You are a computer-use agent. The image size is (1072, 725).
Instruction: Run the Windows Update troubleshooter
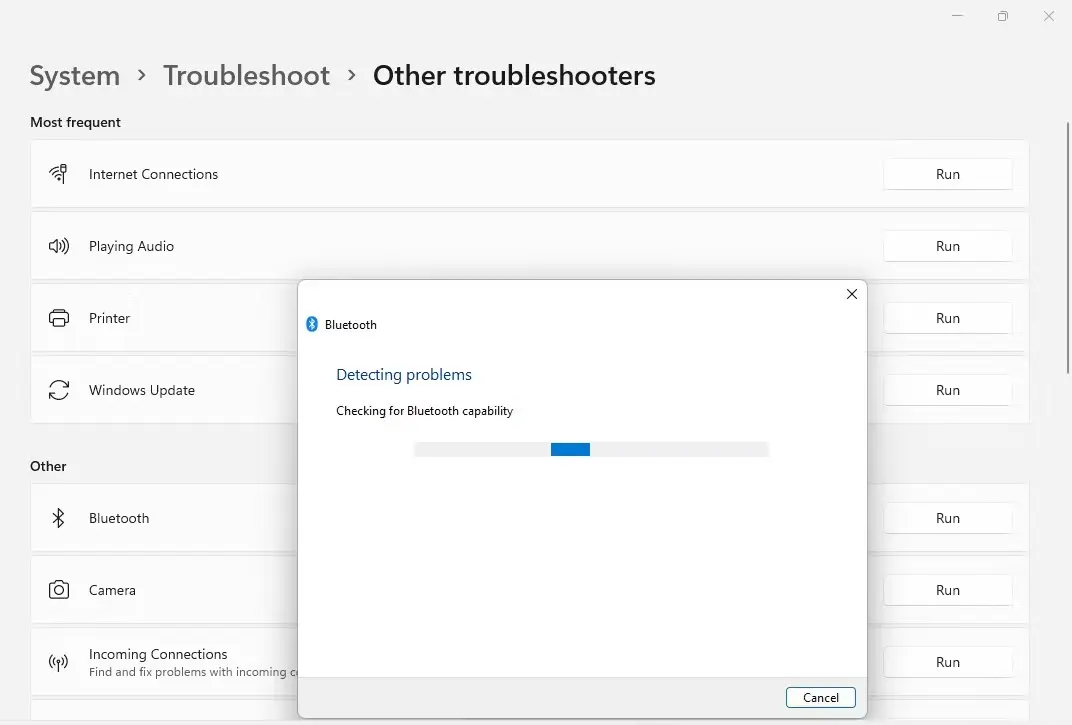tap(948, 390)
